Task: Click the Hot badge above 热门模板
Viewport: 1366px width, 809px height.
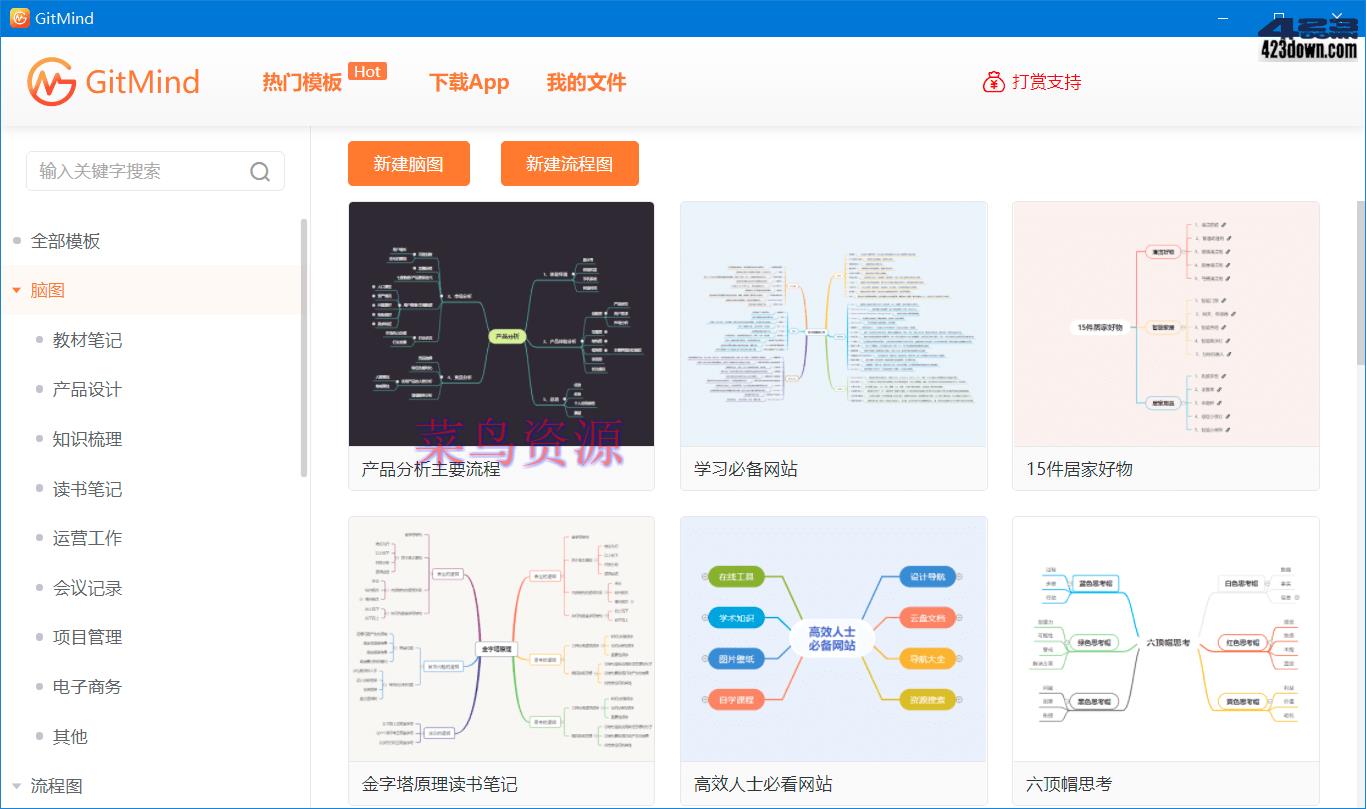Action: pos(367,71)
